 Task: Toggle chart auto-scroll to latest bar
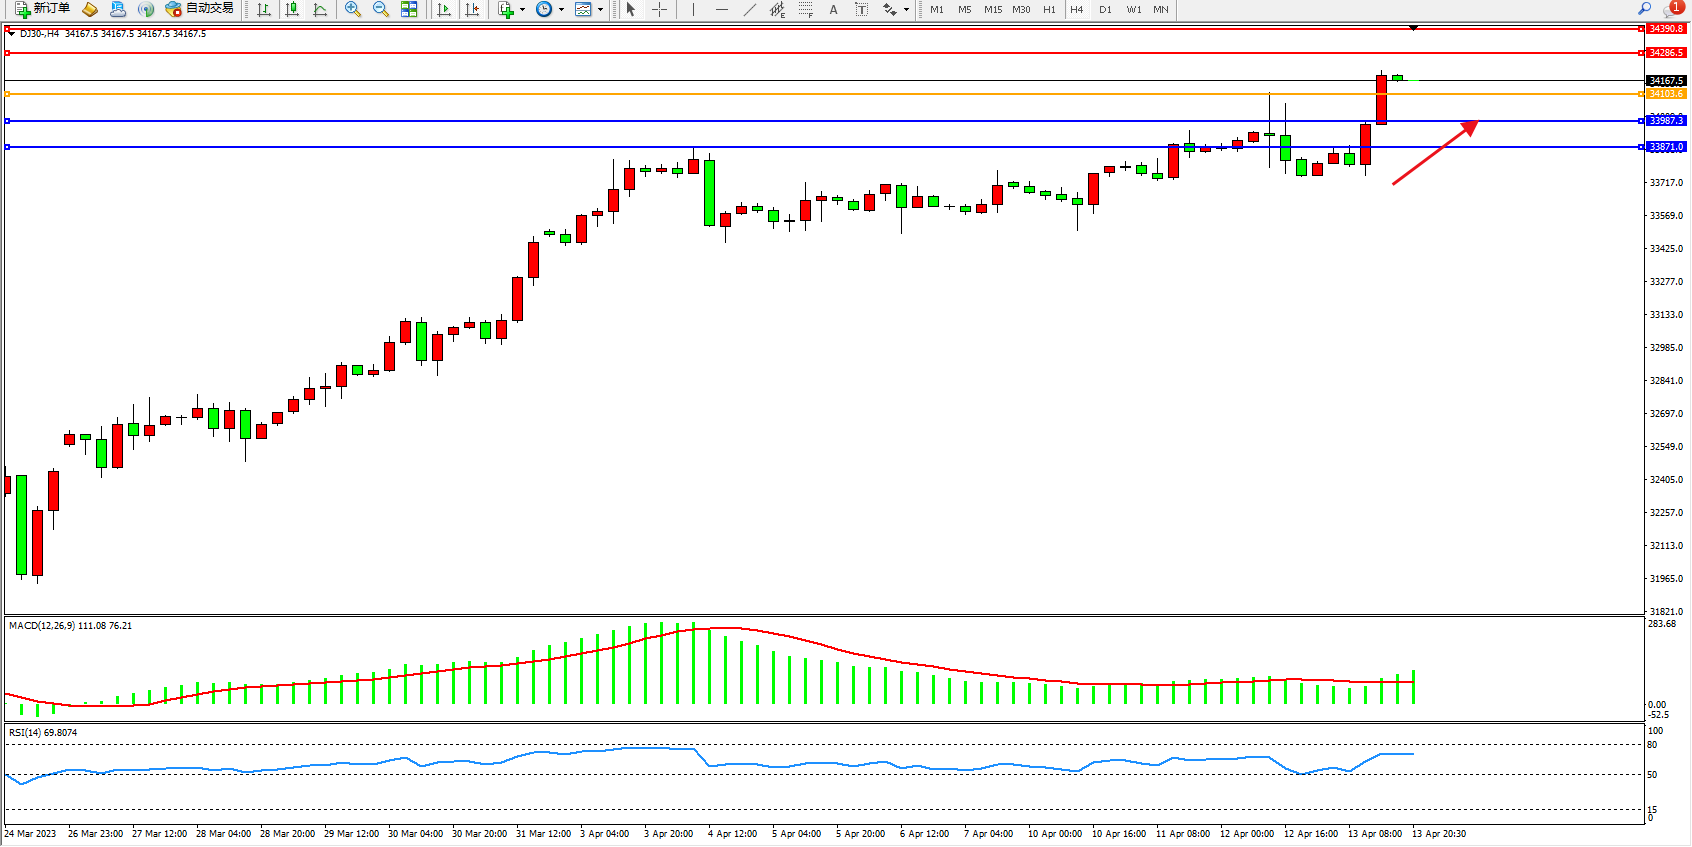444,9
